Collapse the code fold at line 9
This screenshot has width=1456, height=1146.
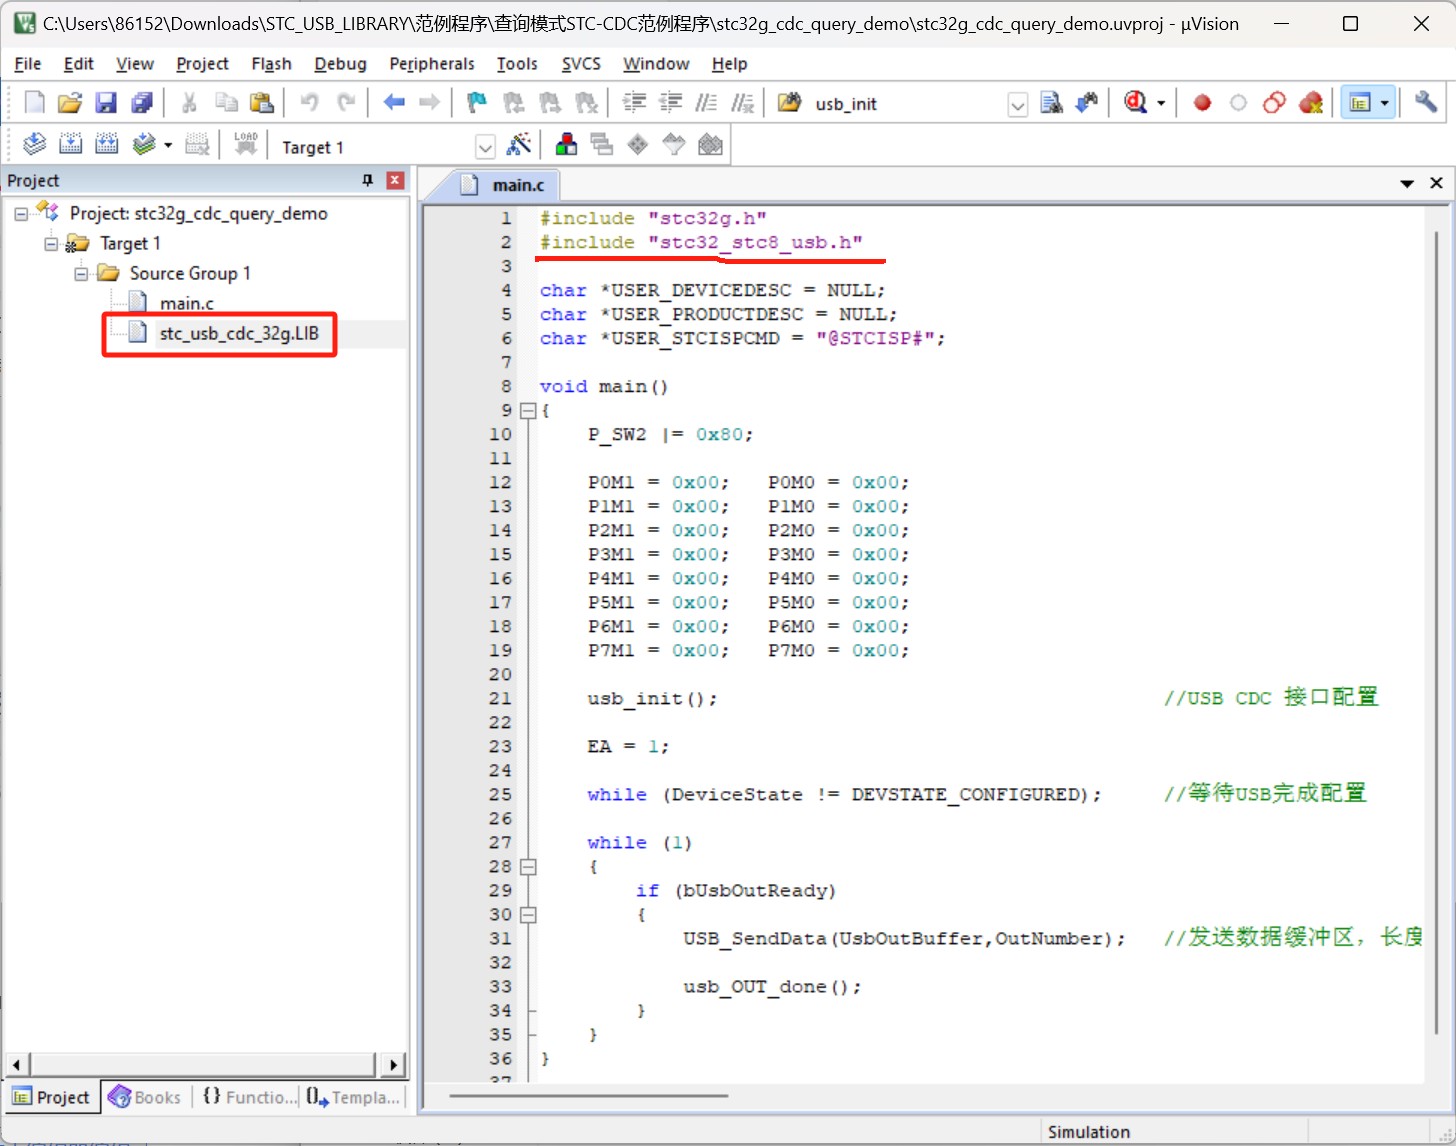point(528,410)
